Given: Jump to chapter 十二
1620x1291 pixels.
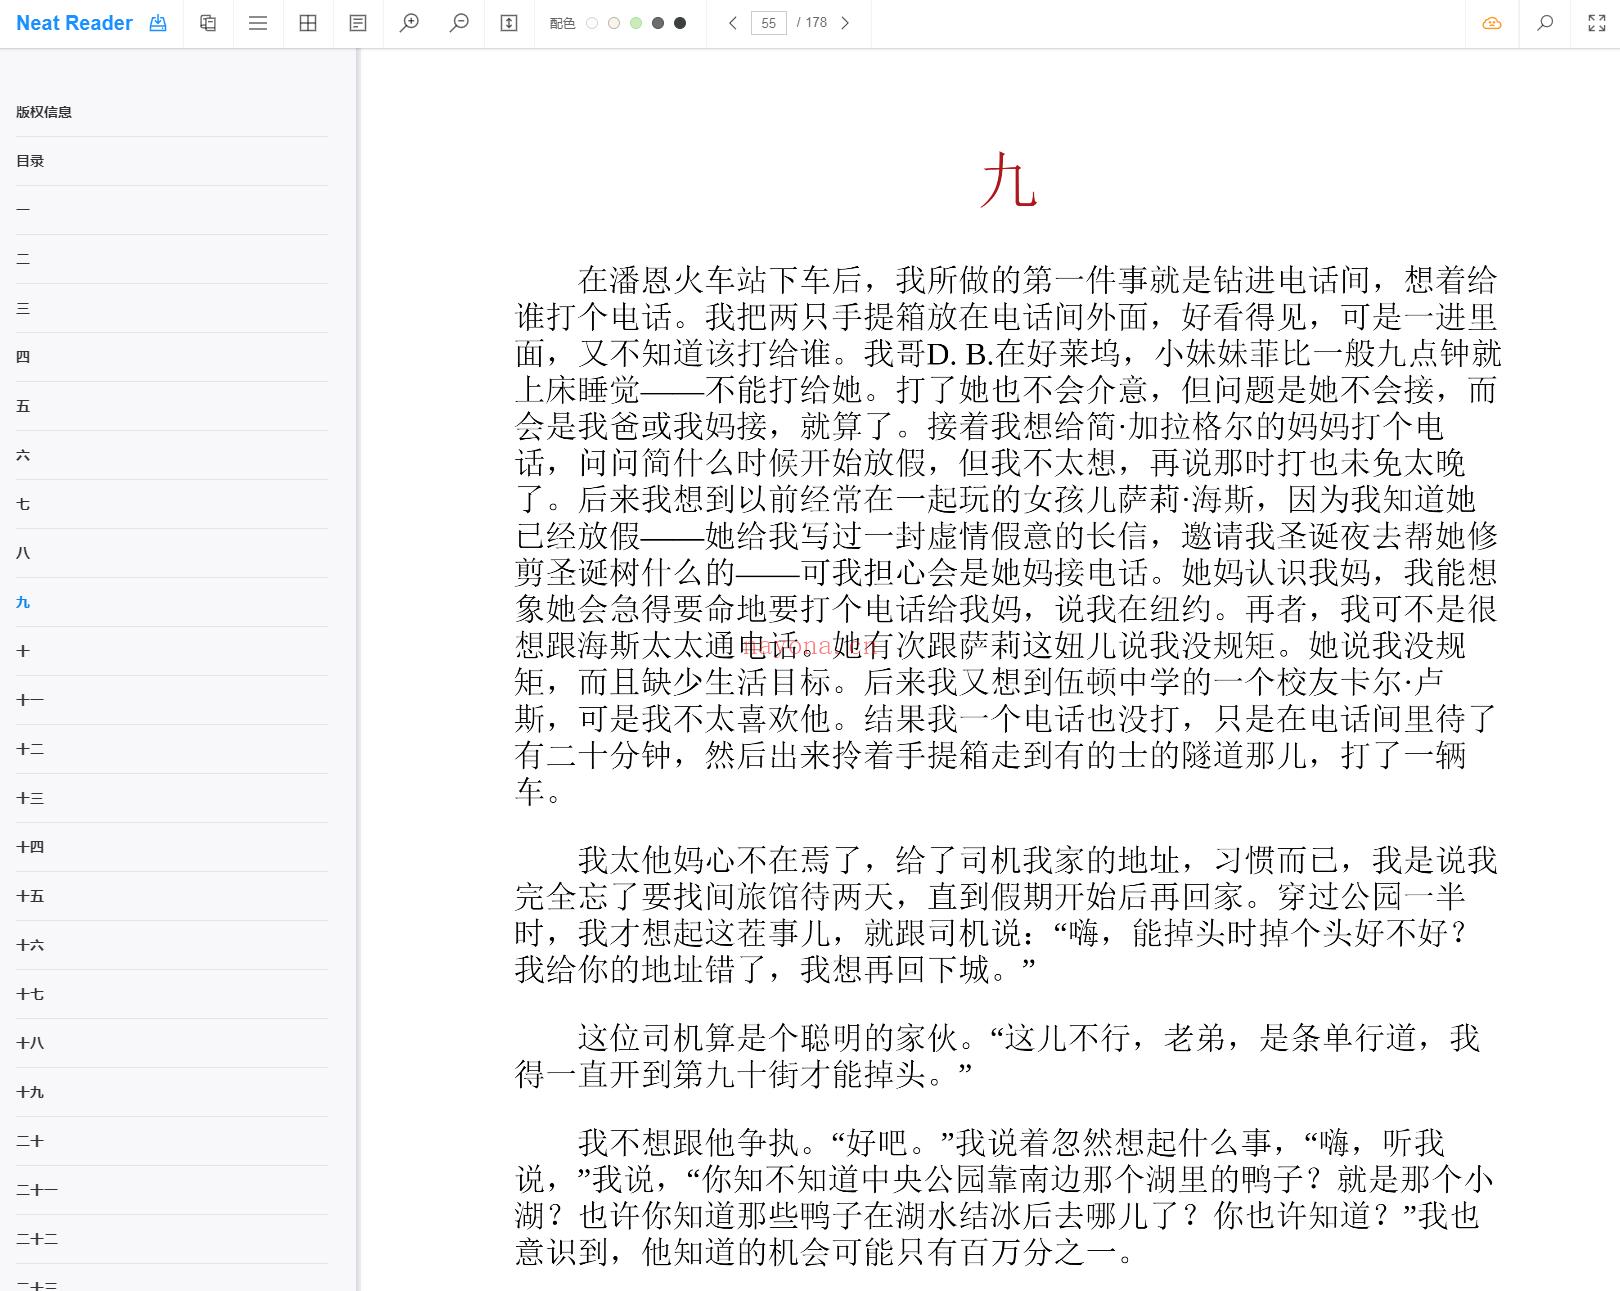Looking at the screenshot, I should (172, 749).
